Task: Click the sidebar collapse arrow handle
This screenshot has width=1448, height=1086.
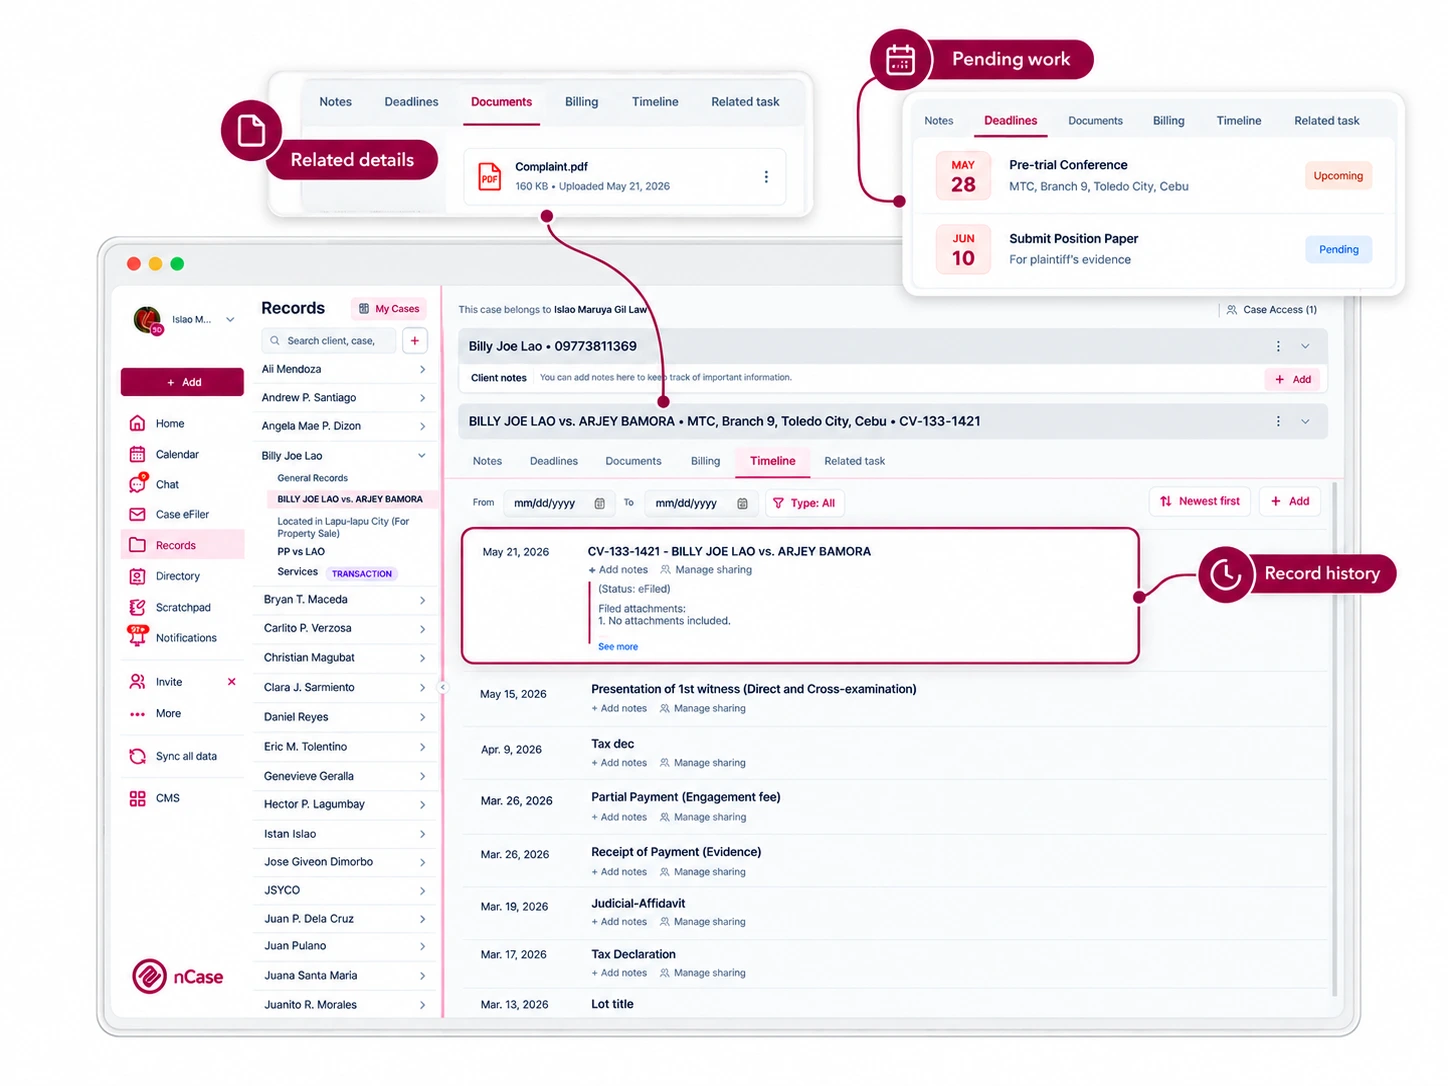Action: tap(443, 688)
